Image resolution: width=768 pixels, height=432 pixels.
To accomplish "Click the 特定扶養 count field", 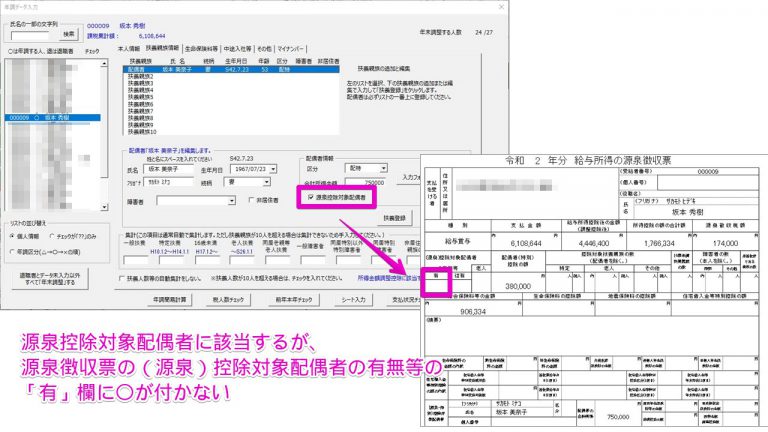I will [172, 260].
